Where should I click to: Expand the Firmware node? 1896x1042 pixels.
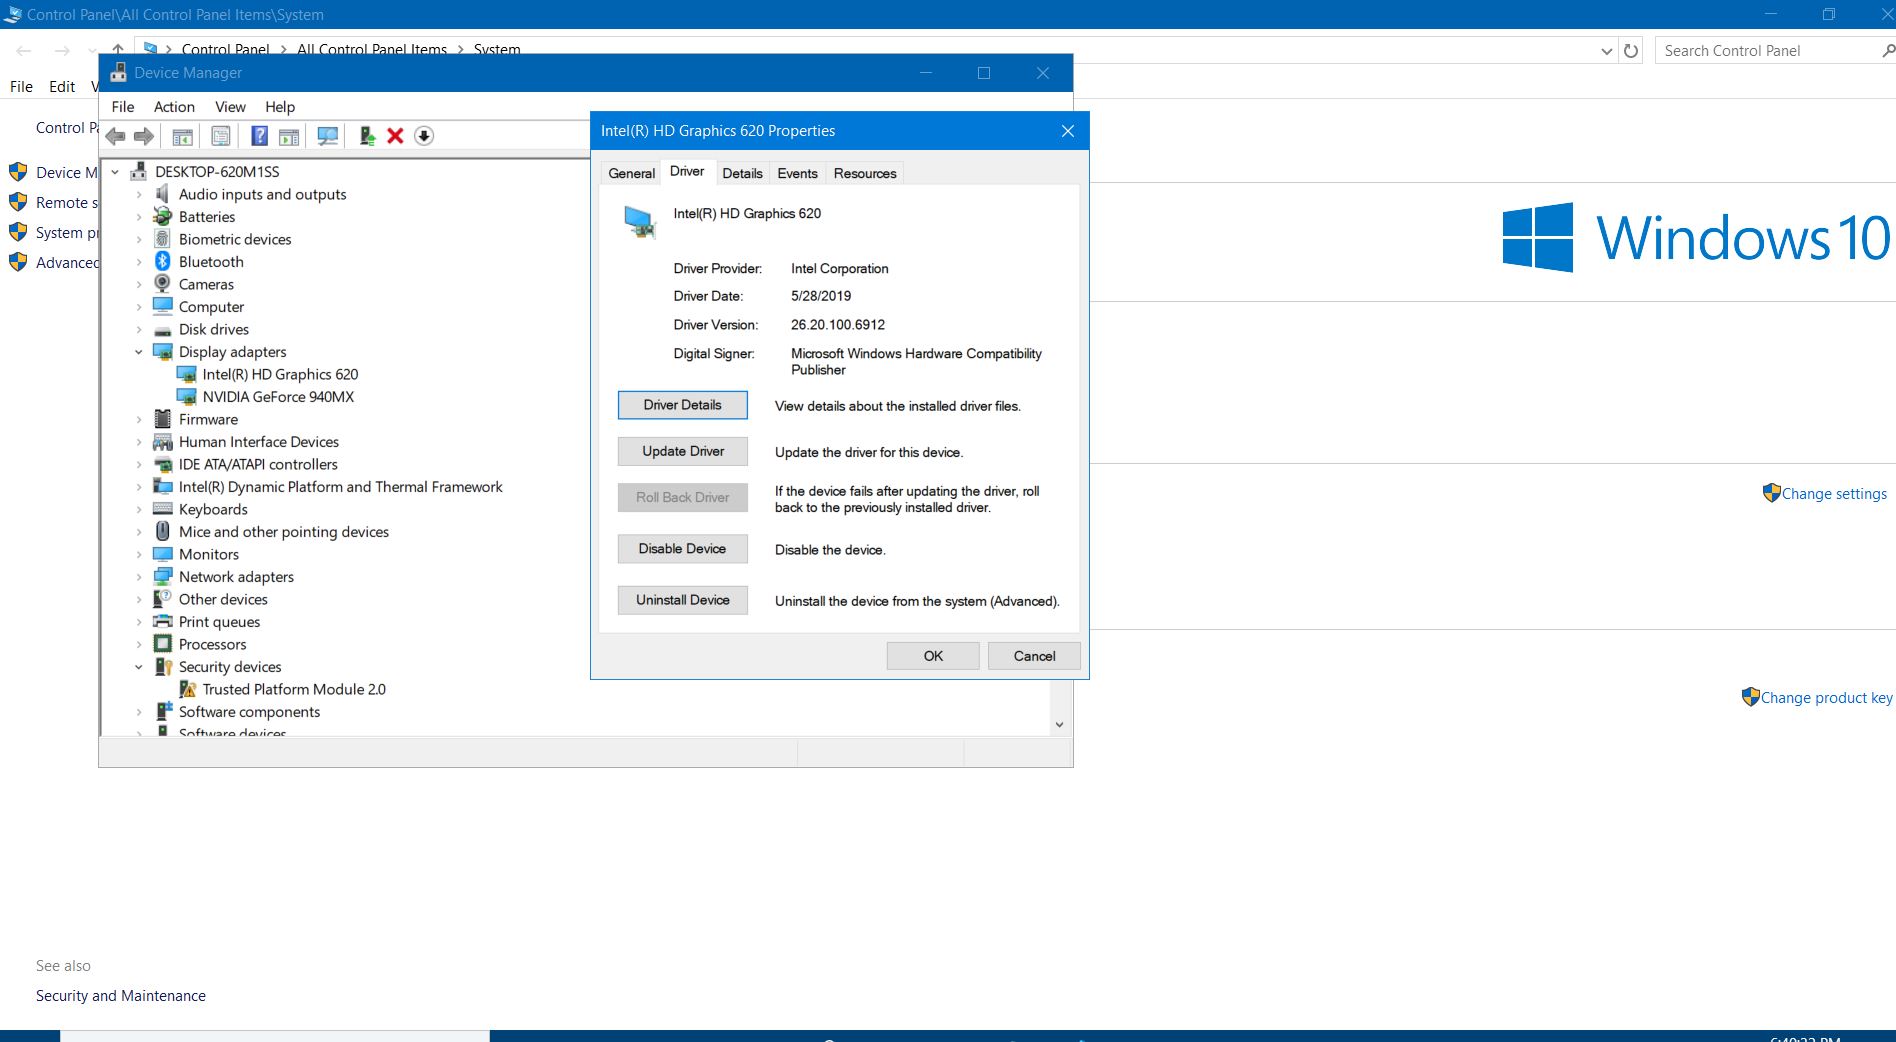click(139, 419)
